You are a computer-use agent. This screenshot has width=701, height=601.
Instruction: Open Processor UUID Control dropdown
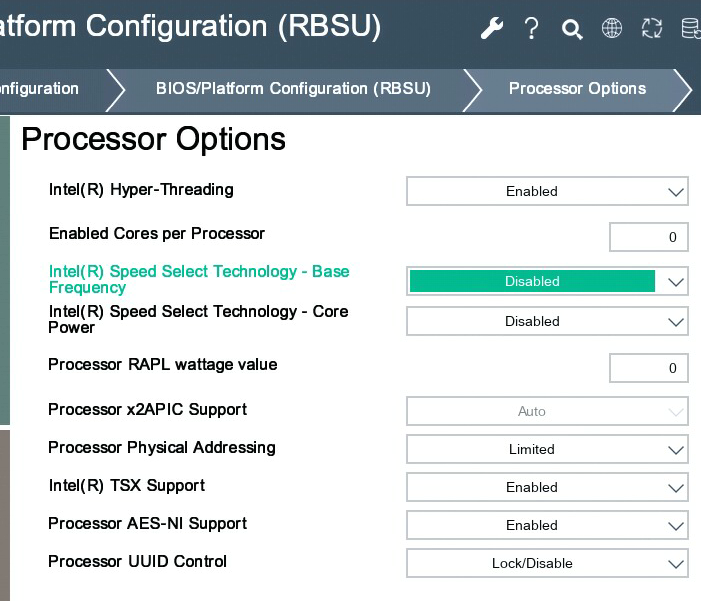tap(547, 563)
